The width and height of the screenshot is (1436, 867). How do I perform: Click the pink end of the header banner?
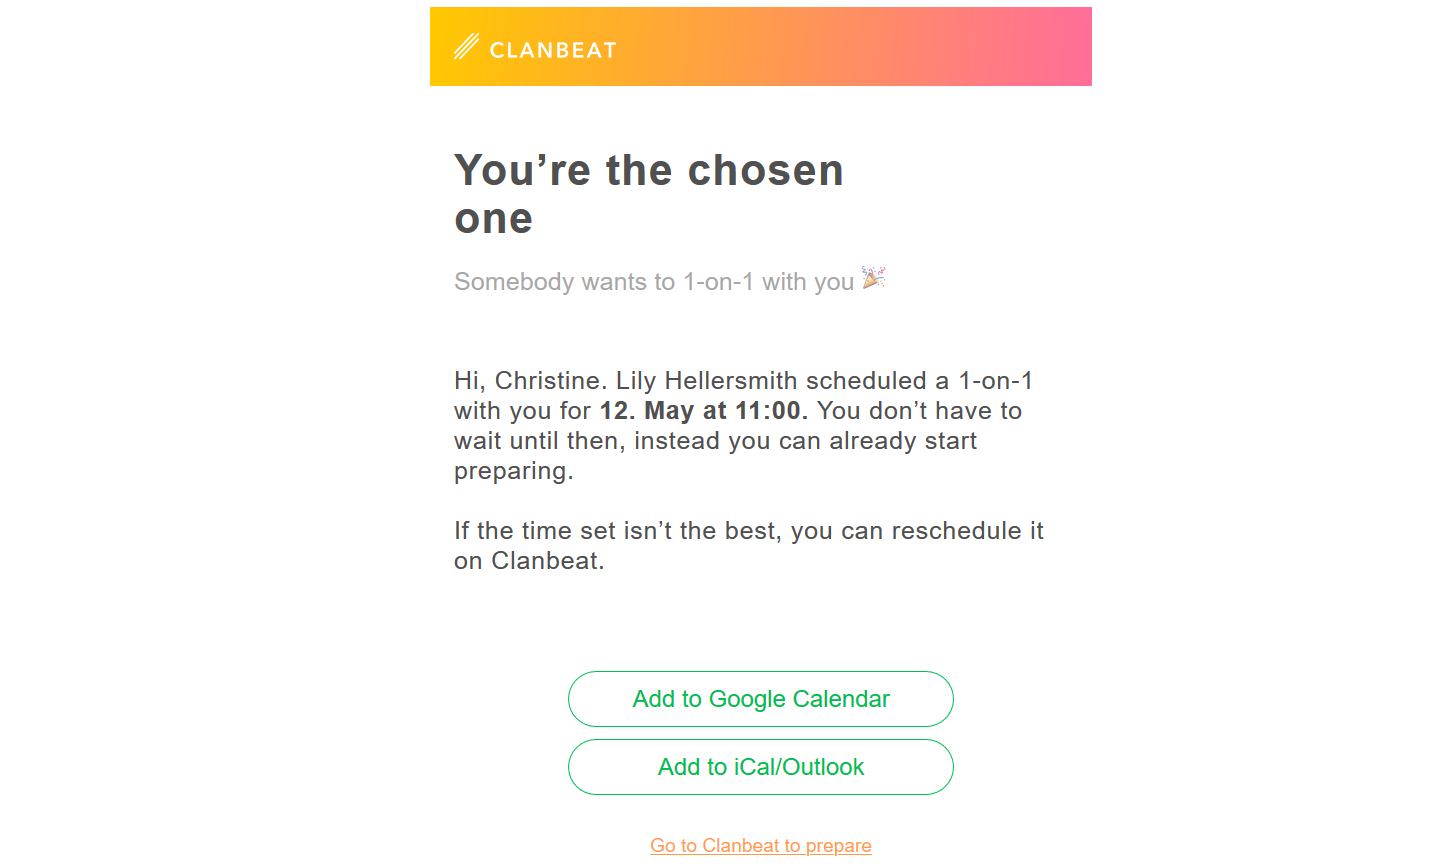click(x=1060, y=46)
